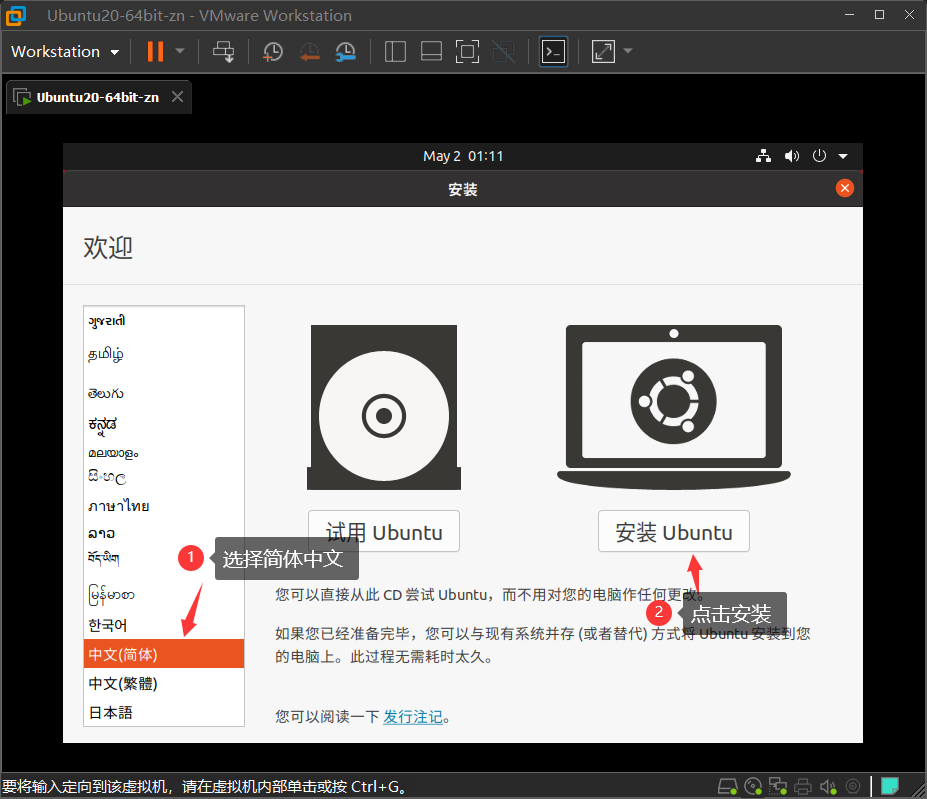Screen dimensions: 927x799
Task: Close the installer with orange X
Action: click(x=845, y=188)
